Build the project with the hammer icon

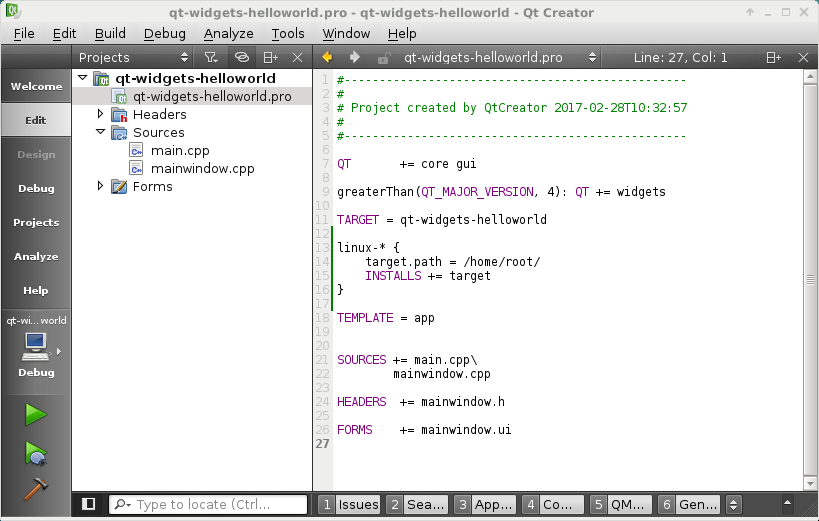(x=36, y=489)
